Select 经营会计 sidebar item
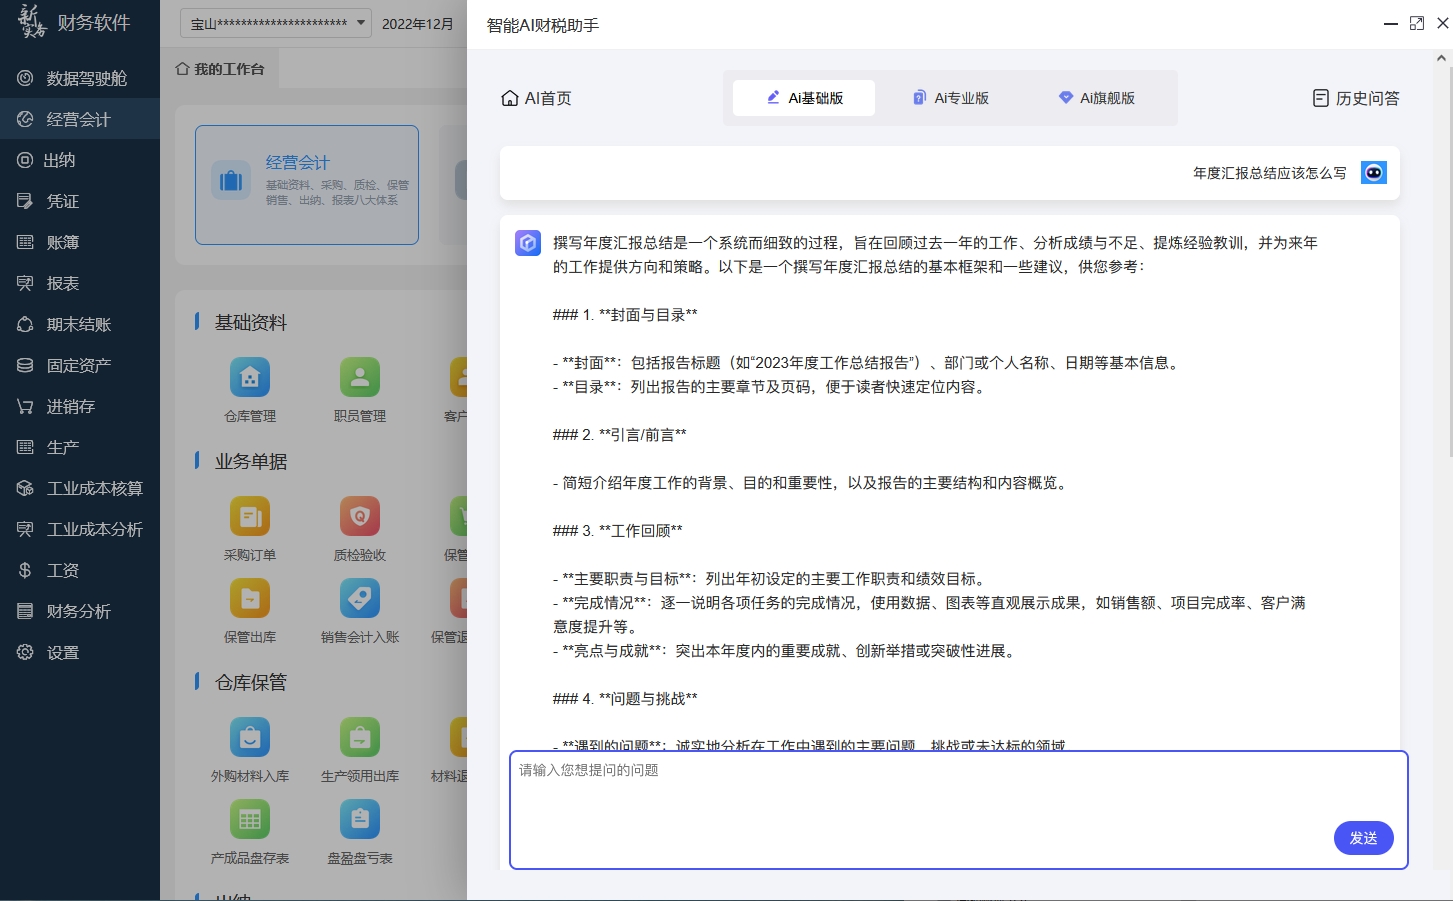Image resolution: width=1453 pixels, height=901 pixels. (80, 119)
